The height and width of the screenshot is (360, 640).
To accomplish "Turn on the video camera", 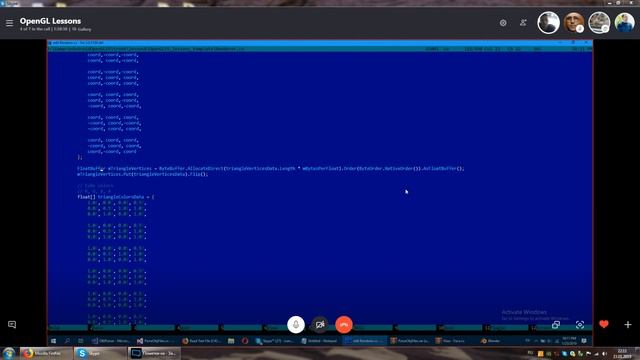I will click(x=320, y=325).
